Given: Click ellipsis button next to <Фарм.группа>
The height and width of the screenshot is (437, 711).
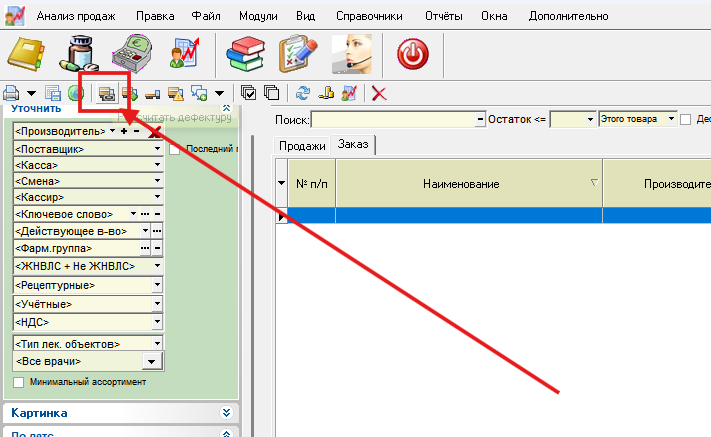Looking at the screenshot, I should click(145, 248).
